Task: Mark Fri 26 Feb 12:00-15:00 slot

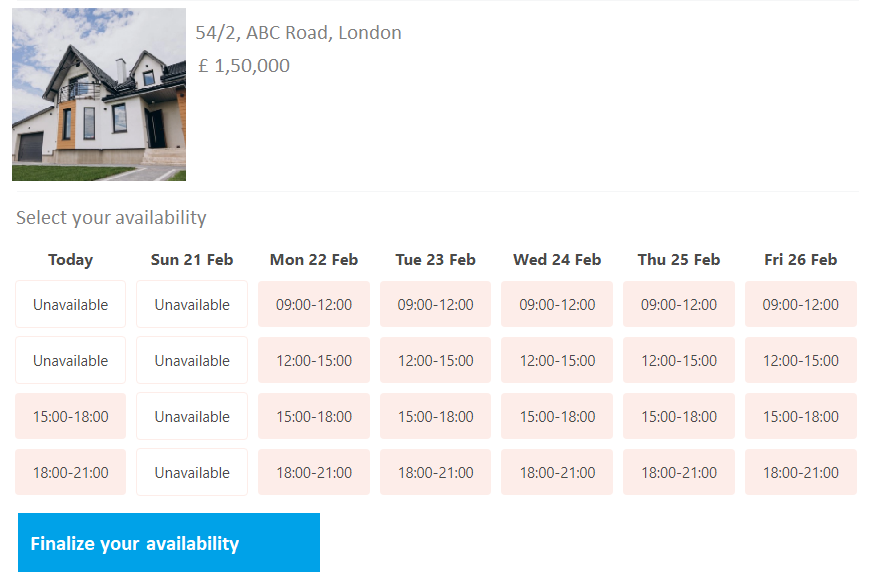Action: click(x=801, y=361)
